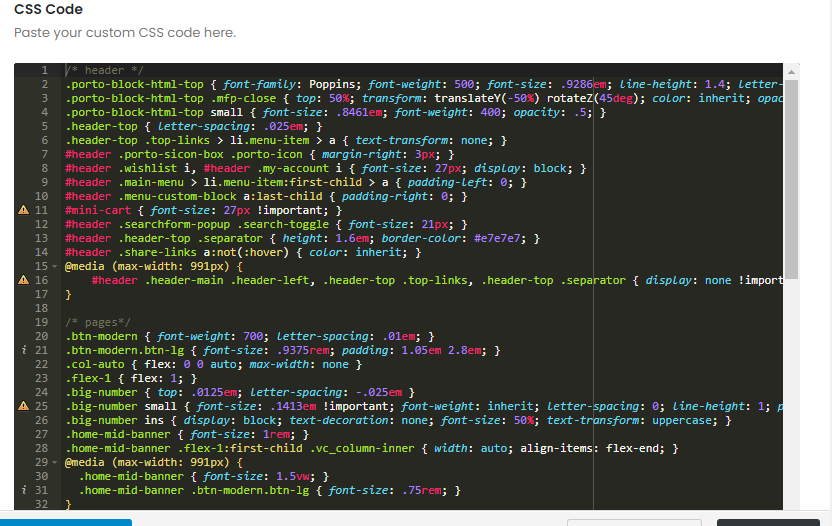Click '.menu-custom-block' on line 10
Image resolution: width=832 pixels, height=526 pixels.
pos(177,196)
